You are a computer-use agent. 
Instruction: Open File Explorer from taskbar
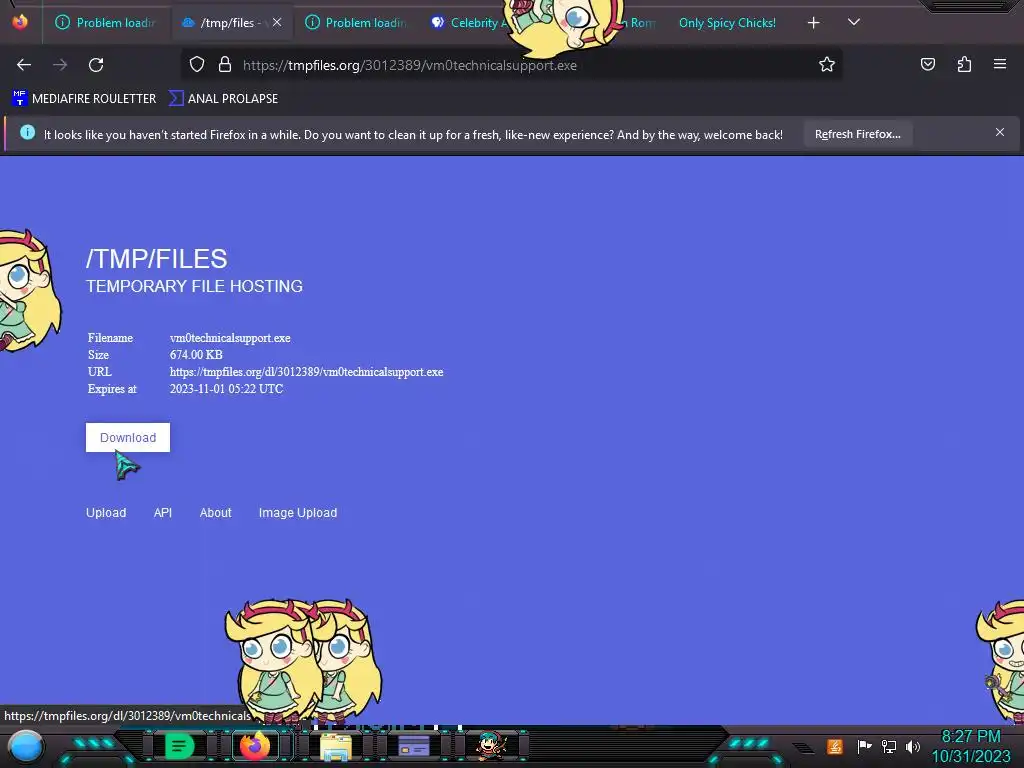click(x=336, y=747)
